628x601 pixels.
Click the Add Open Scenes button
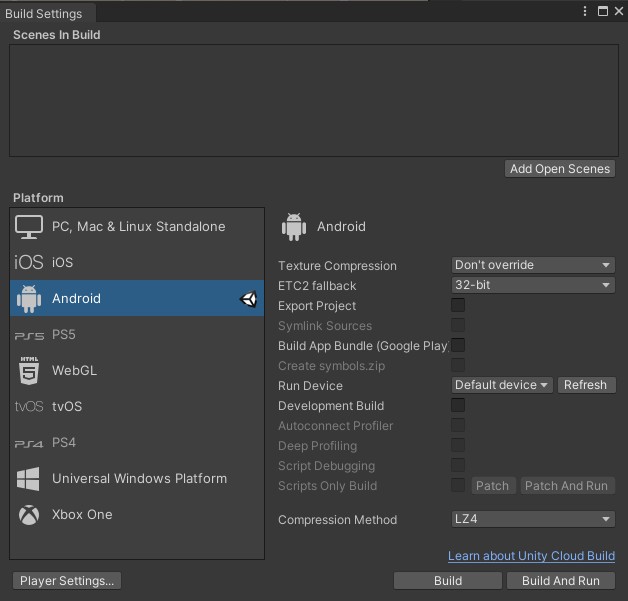560,169
